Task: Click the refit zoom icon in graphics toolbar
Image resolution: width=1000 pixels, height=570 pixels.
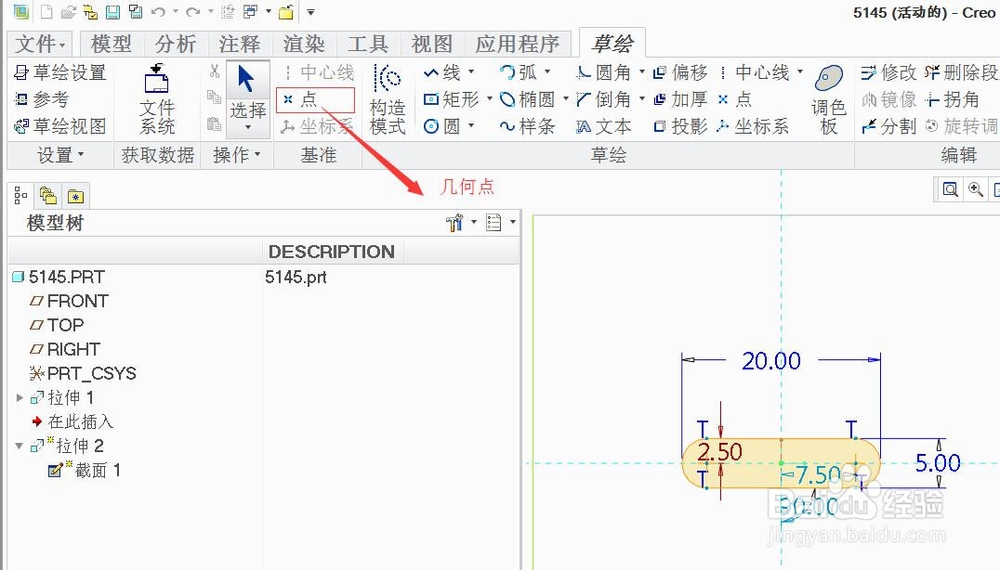Action: coord(950,189)
